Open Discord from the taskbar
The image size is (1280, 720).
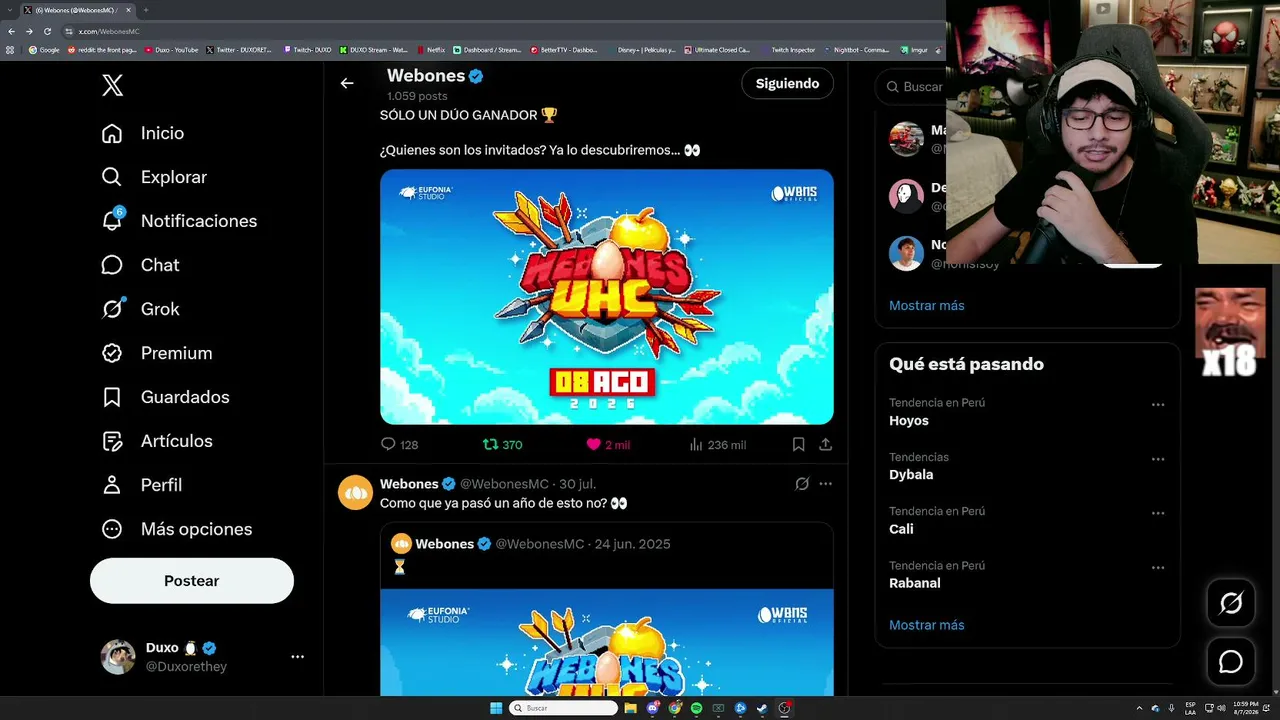pos(652,708)
